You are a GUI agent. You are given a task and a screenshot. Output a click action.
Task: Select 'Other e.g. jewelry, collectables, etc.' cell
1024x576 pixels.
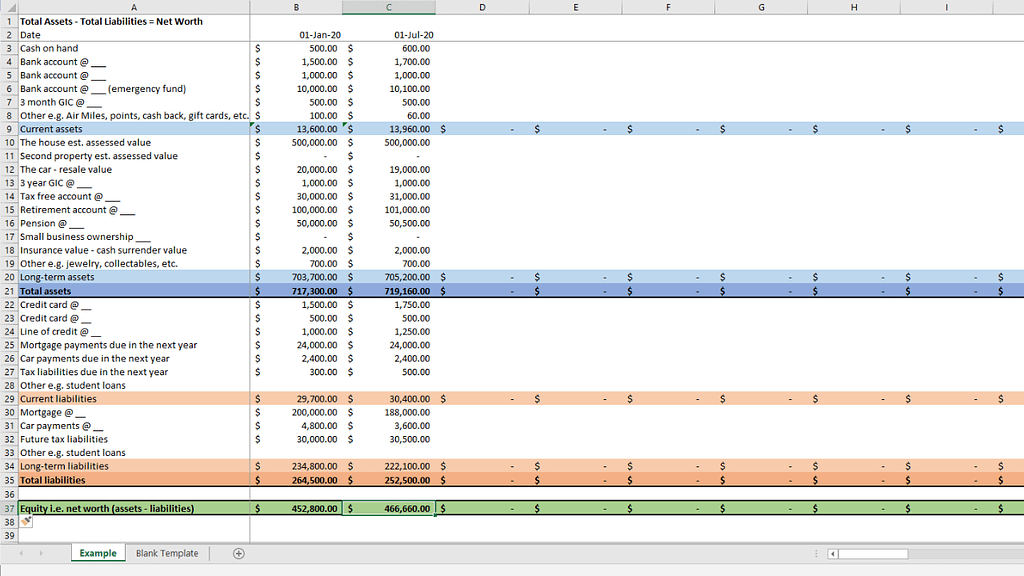click(x=134, y=263)
